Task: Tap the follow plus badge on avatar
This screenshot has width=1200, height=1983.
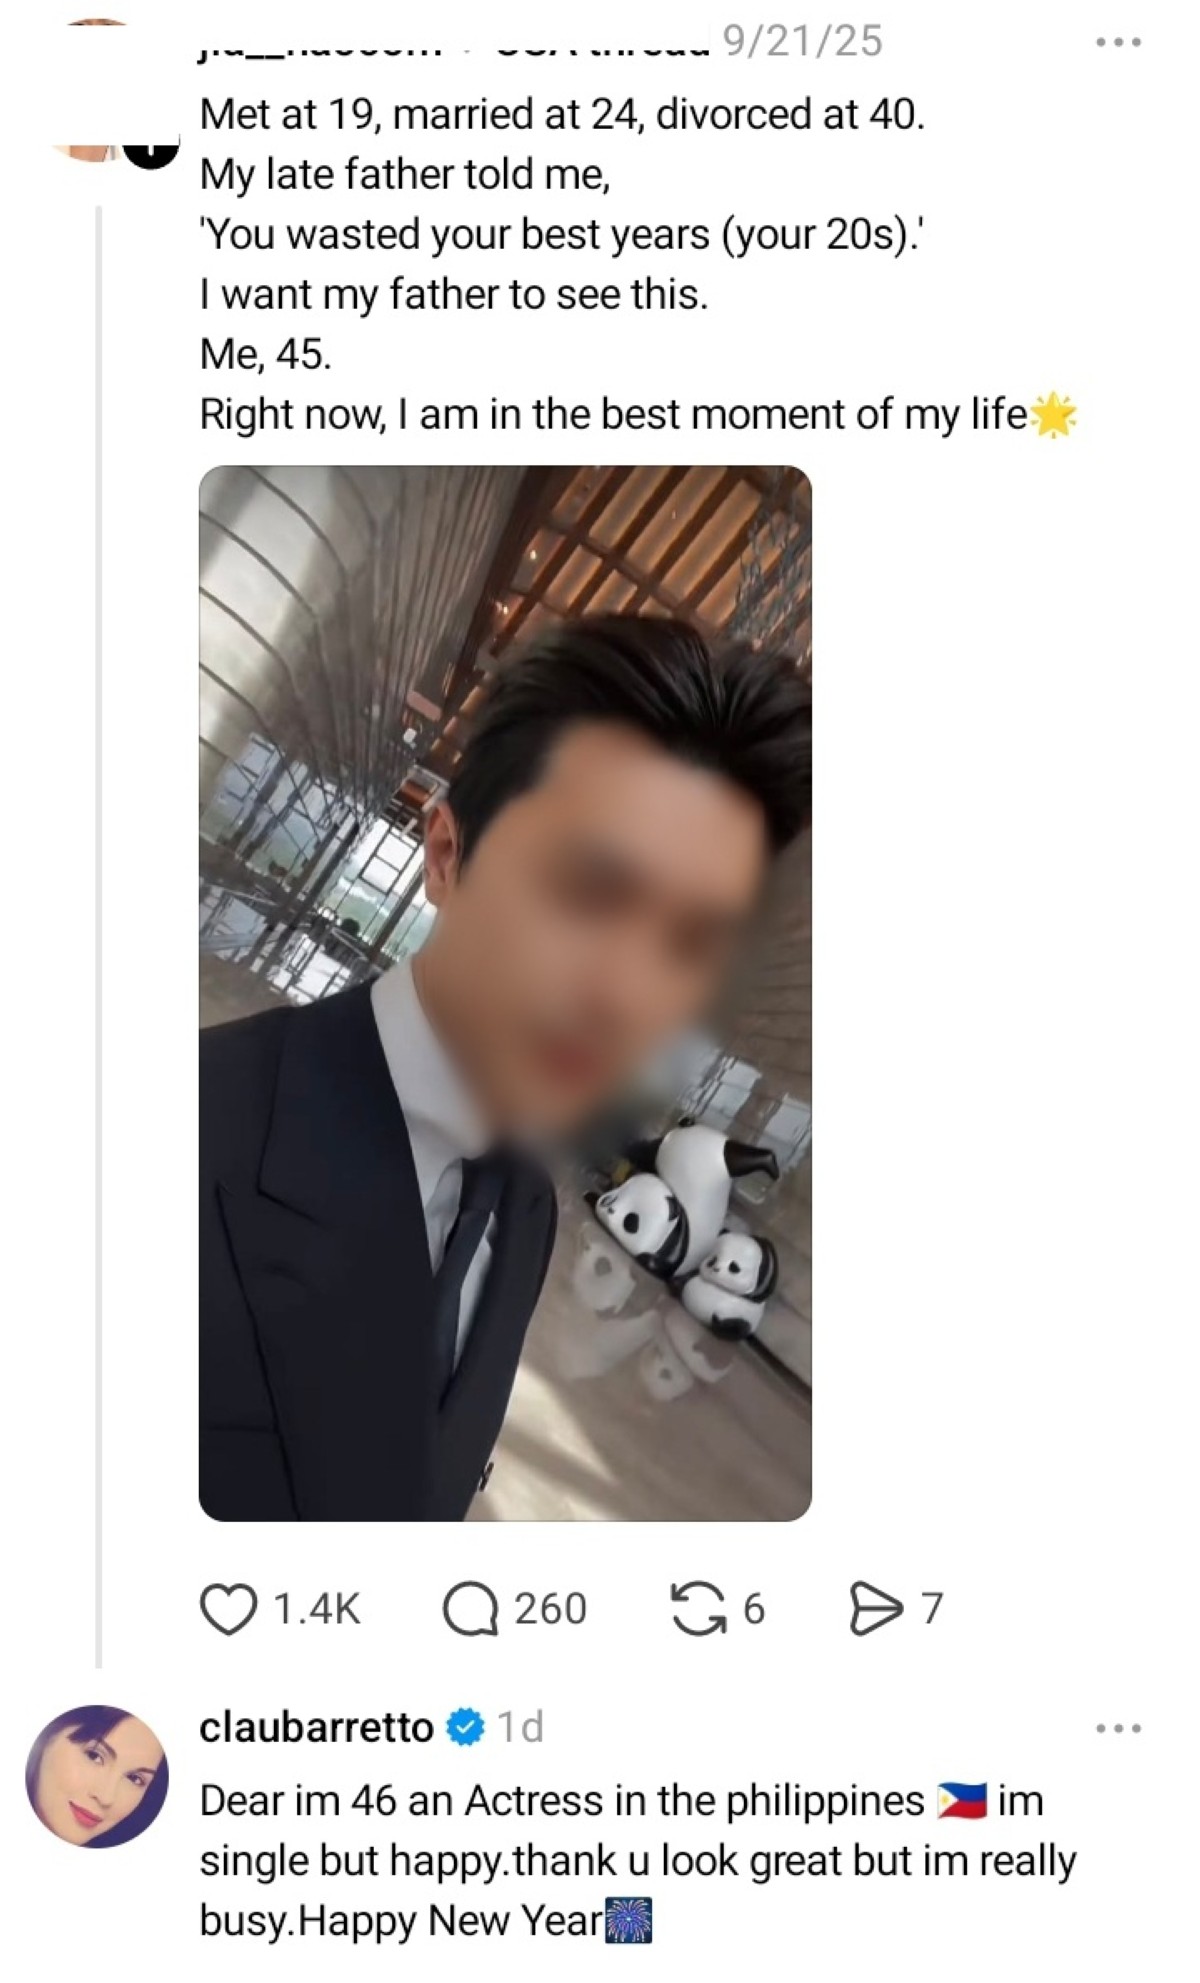Action: [x=151, y=148]
